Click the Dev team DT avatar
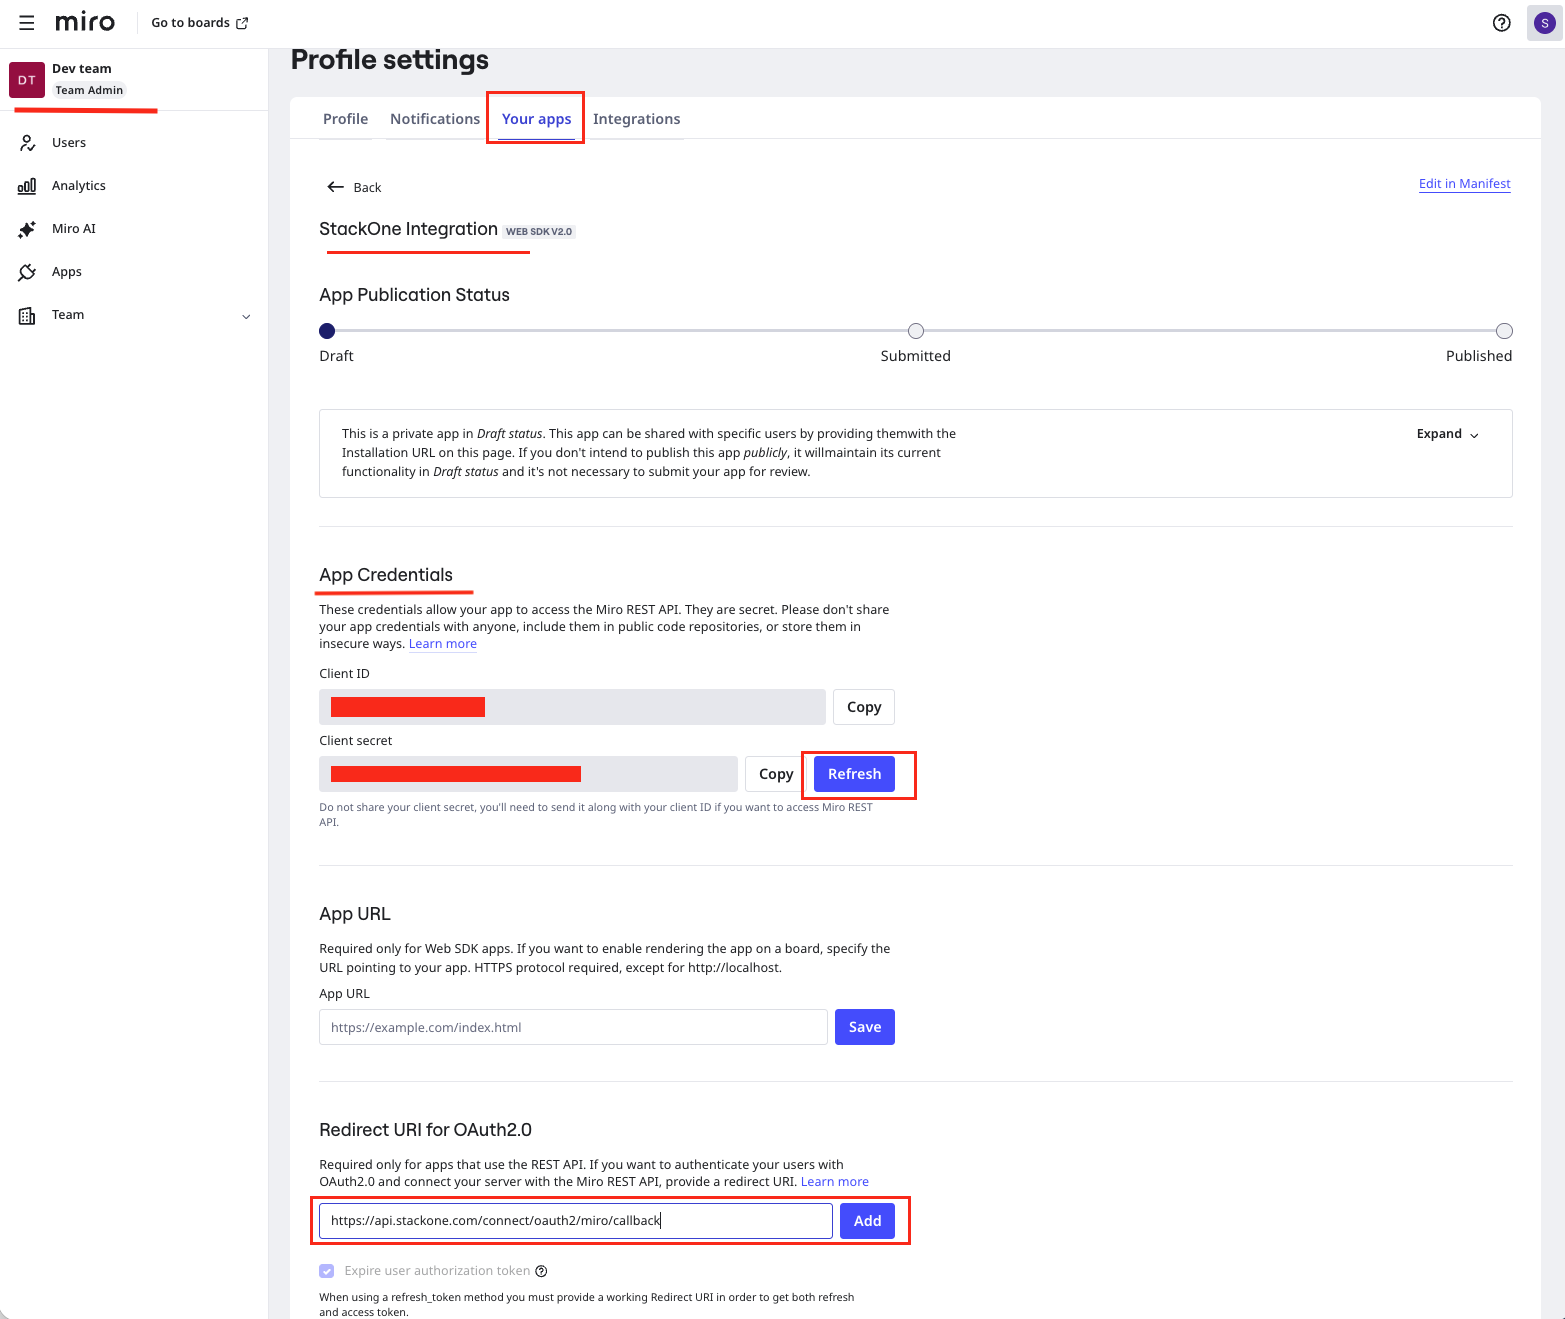1565x1319 pixels. pos(27,80)
